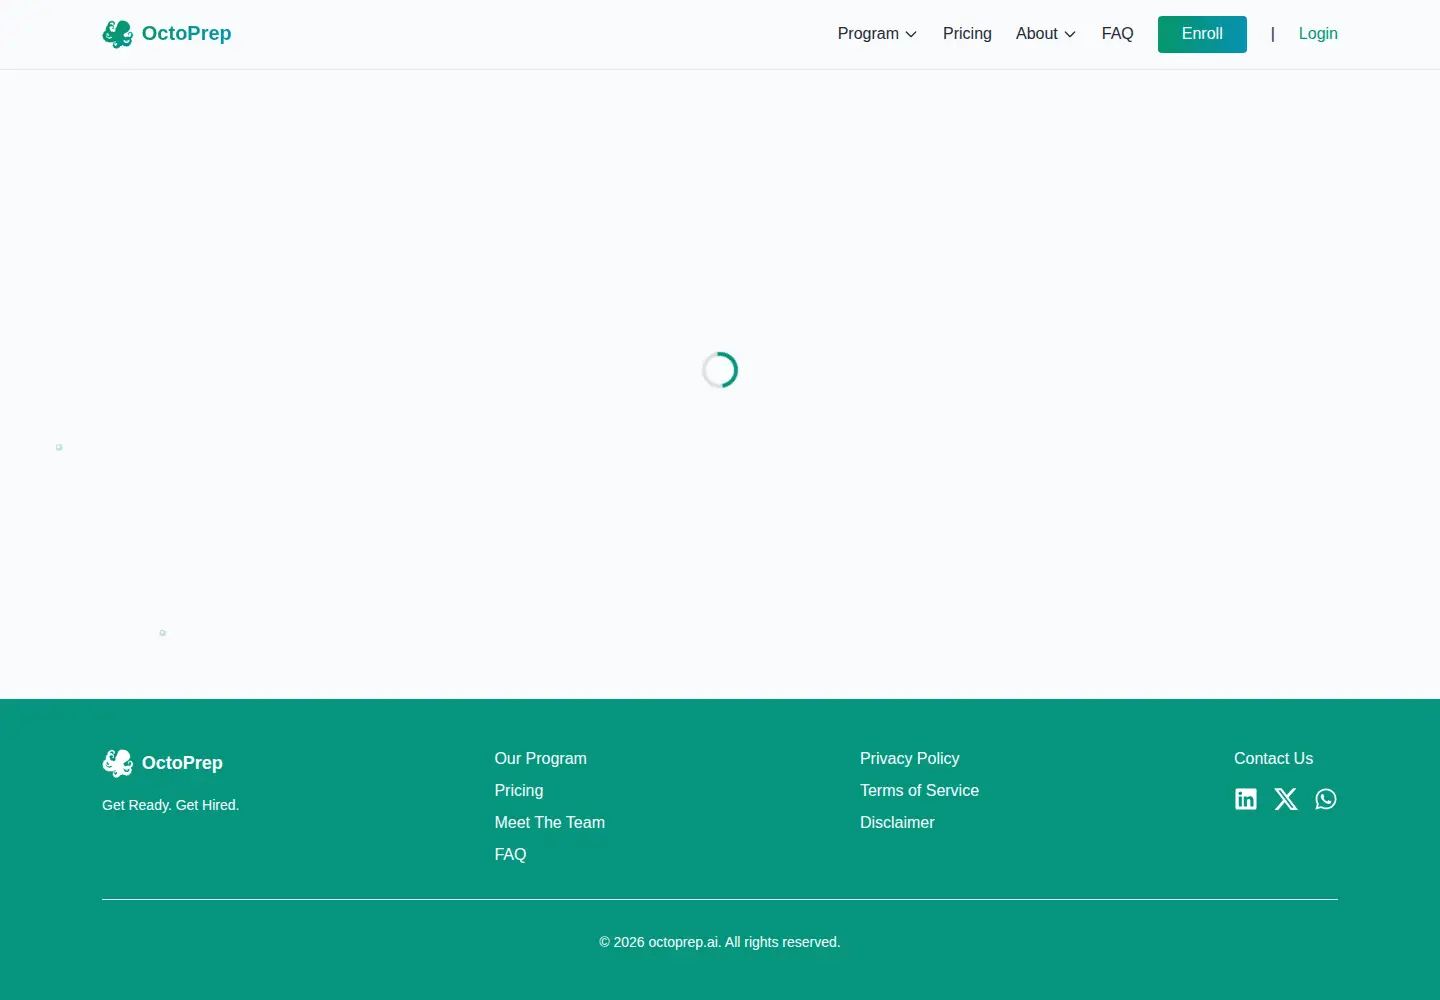Click the Enroll button

click(x=1202, y=34)
